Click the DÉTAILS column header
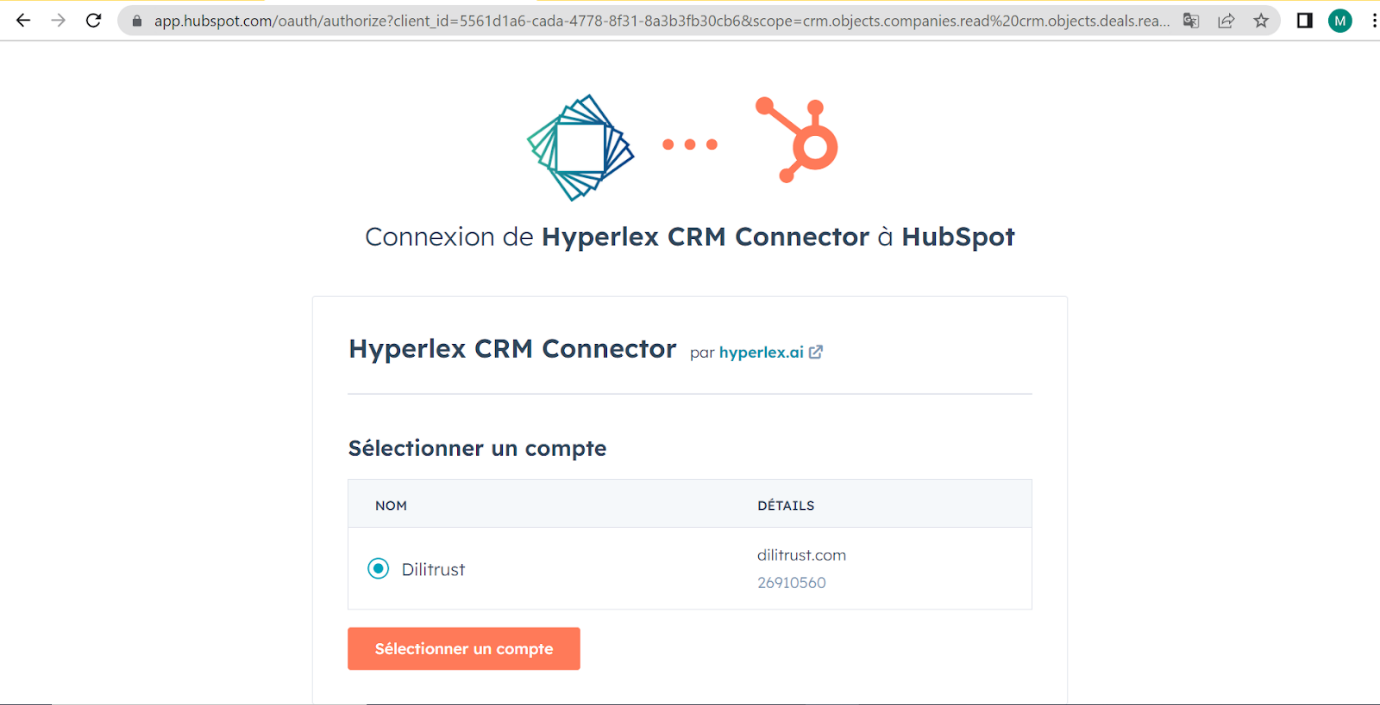Viewport: 1380px width, 705px height. (x=786, y=506)
